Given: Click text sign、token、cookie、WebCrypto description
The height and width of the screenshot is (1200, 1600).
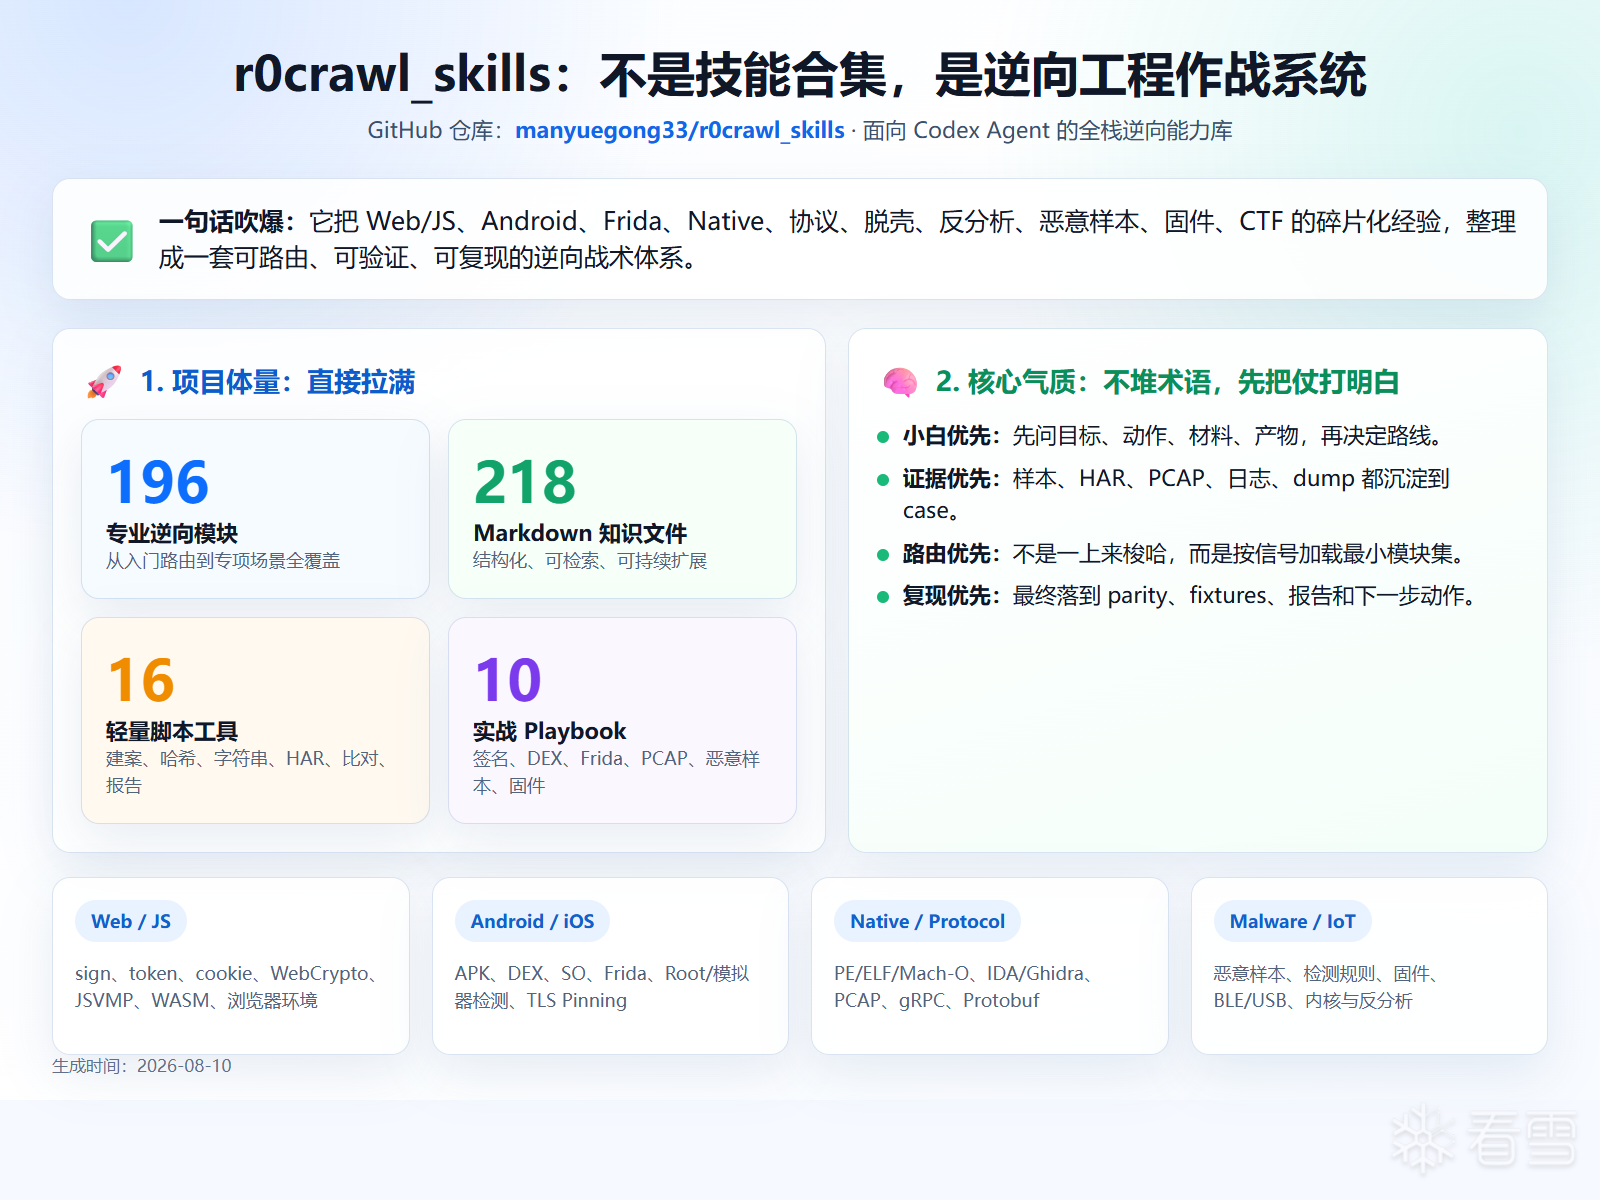Looking at the screenshot, I should (x=228, y=987).
